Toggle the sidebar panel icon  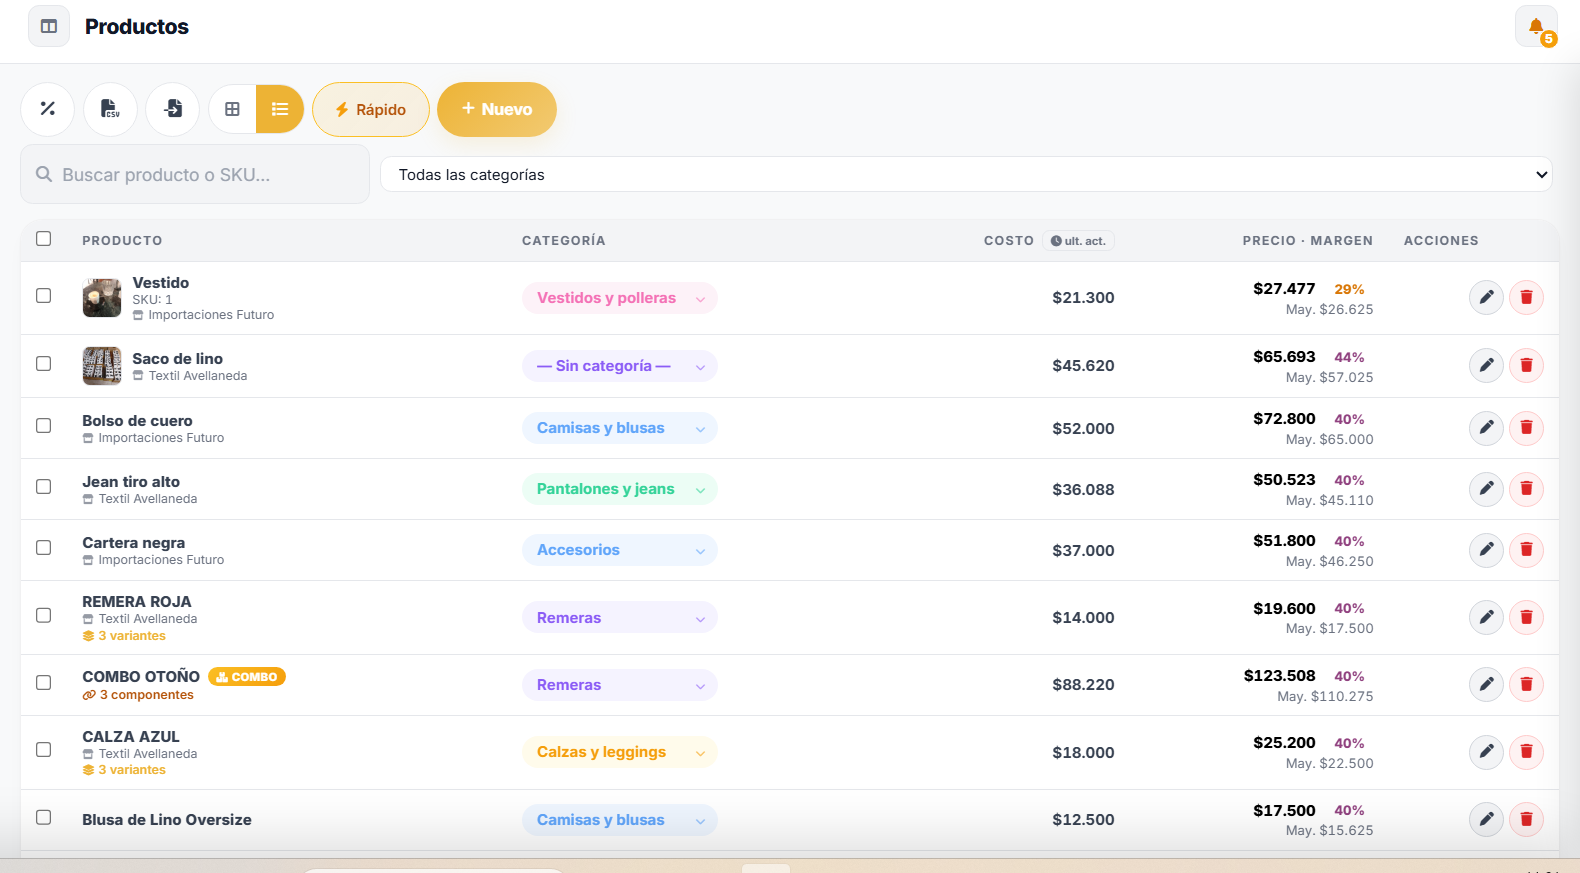49,26
